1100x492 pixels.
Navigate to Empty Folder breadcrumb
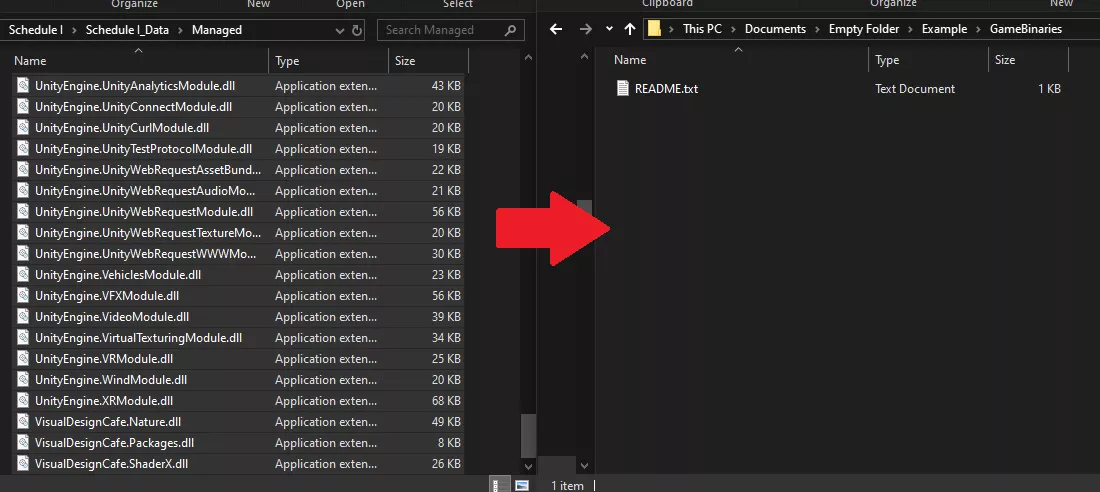coord(864,29)
